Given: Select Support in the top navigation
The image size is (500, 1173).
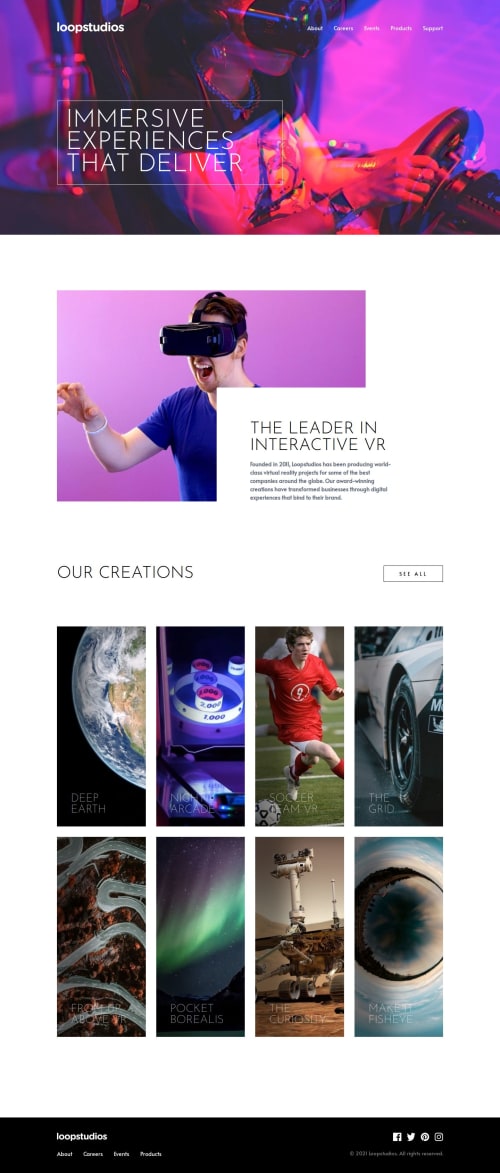Looking at the screenshot, I should (433, 28).
